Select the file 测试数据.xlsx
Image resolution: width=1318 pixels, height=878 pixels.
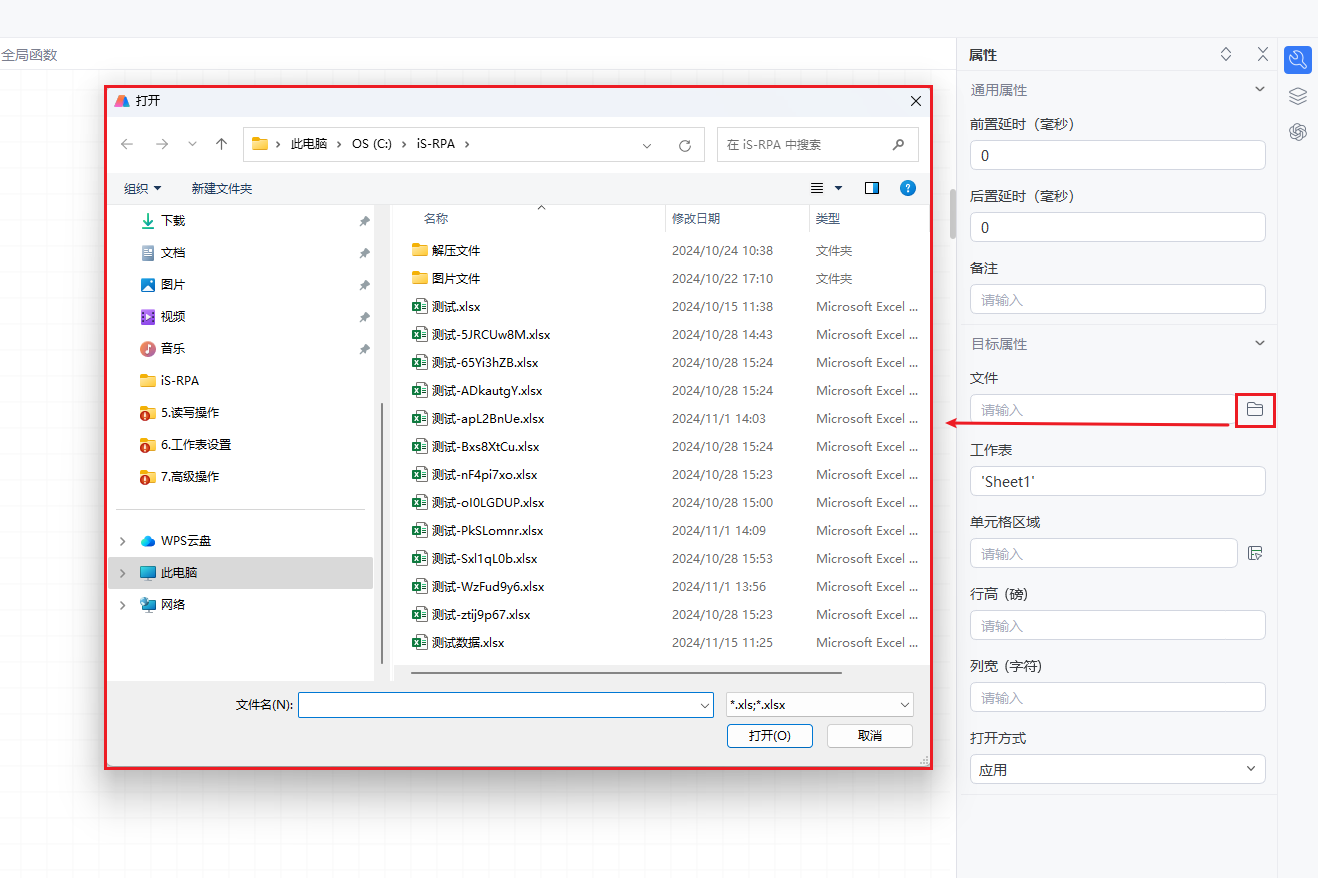coord(468,643)
